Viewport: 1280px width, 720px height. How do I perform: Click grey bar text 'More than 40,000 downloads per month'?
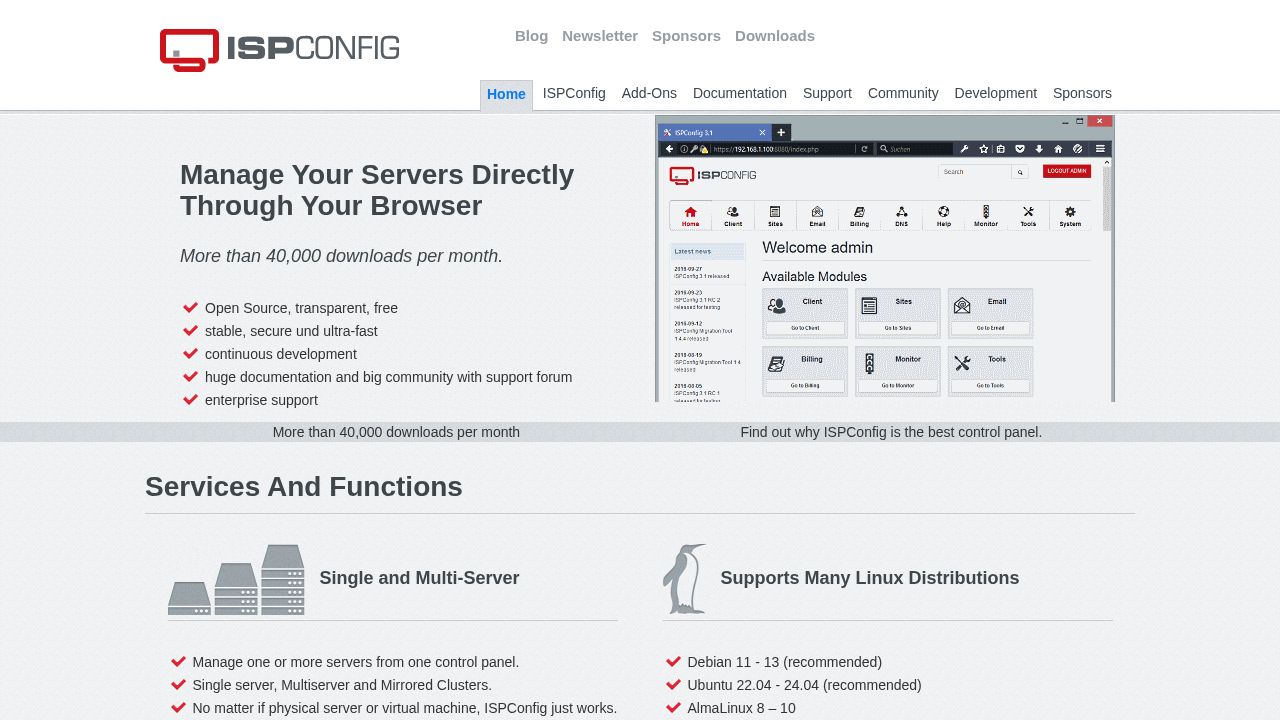[396, 432]
